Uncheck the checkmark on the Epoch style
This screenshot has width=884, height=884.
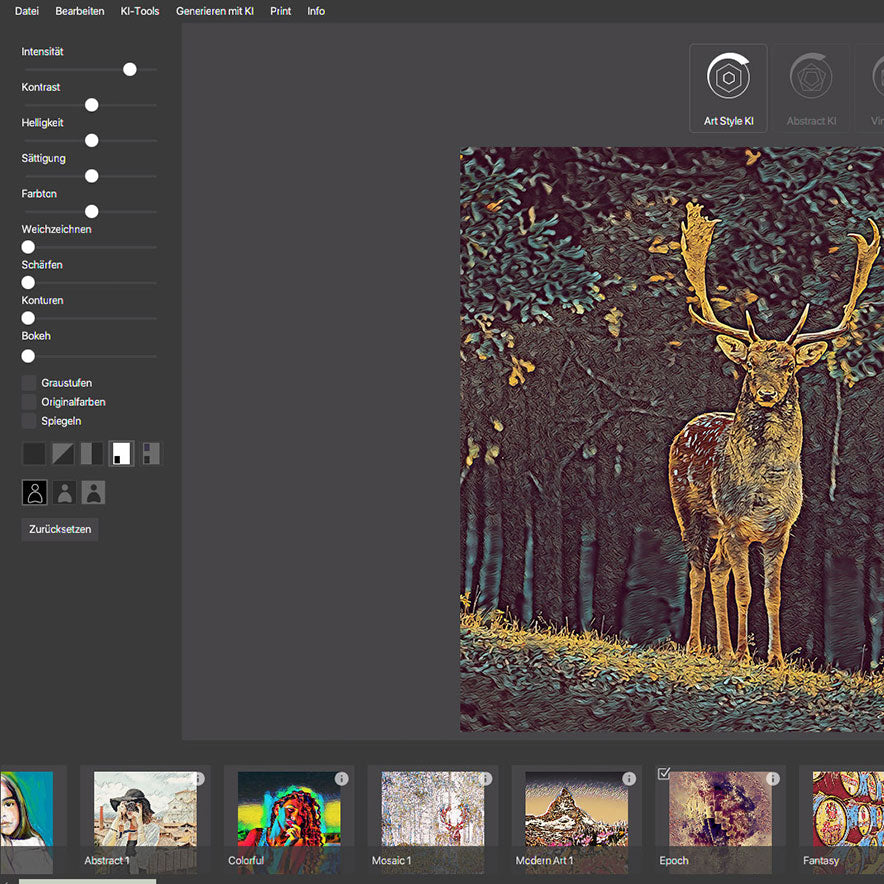pos(664,774)
